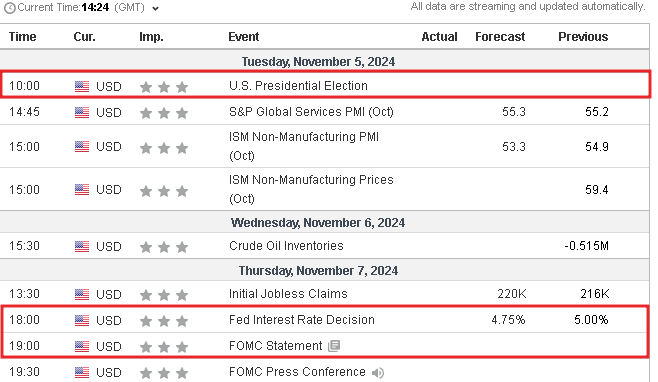This screenshot has width=658, height=382.
Task: Click US flag on S&P Global Services PMI row
Action: tap(82, 113)
